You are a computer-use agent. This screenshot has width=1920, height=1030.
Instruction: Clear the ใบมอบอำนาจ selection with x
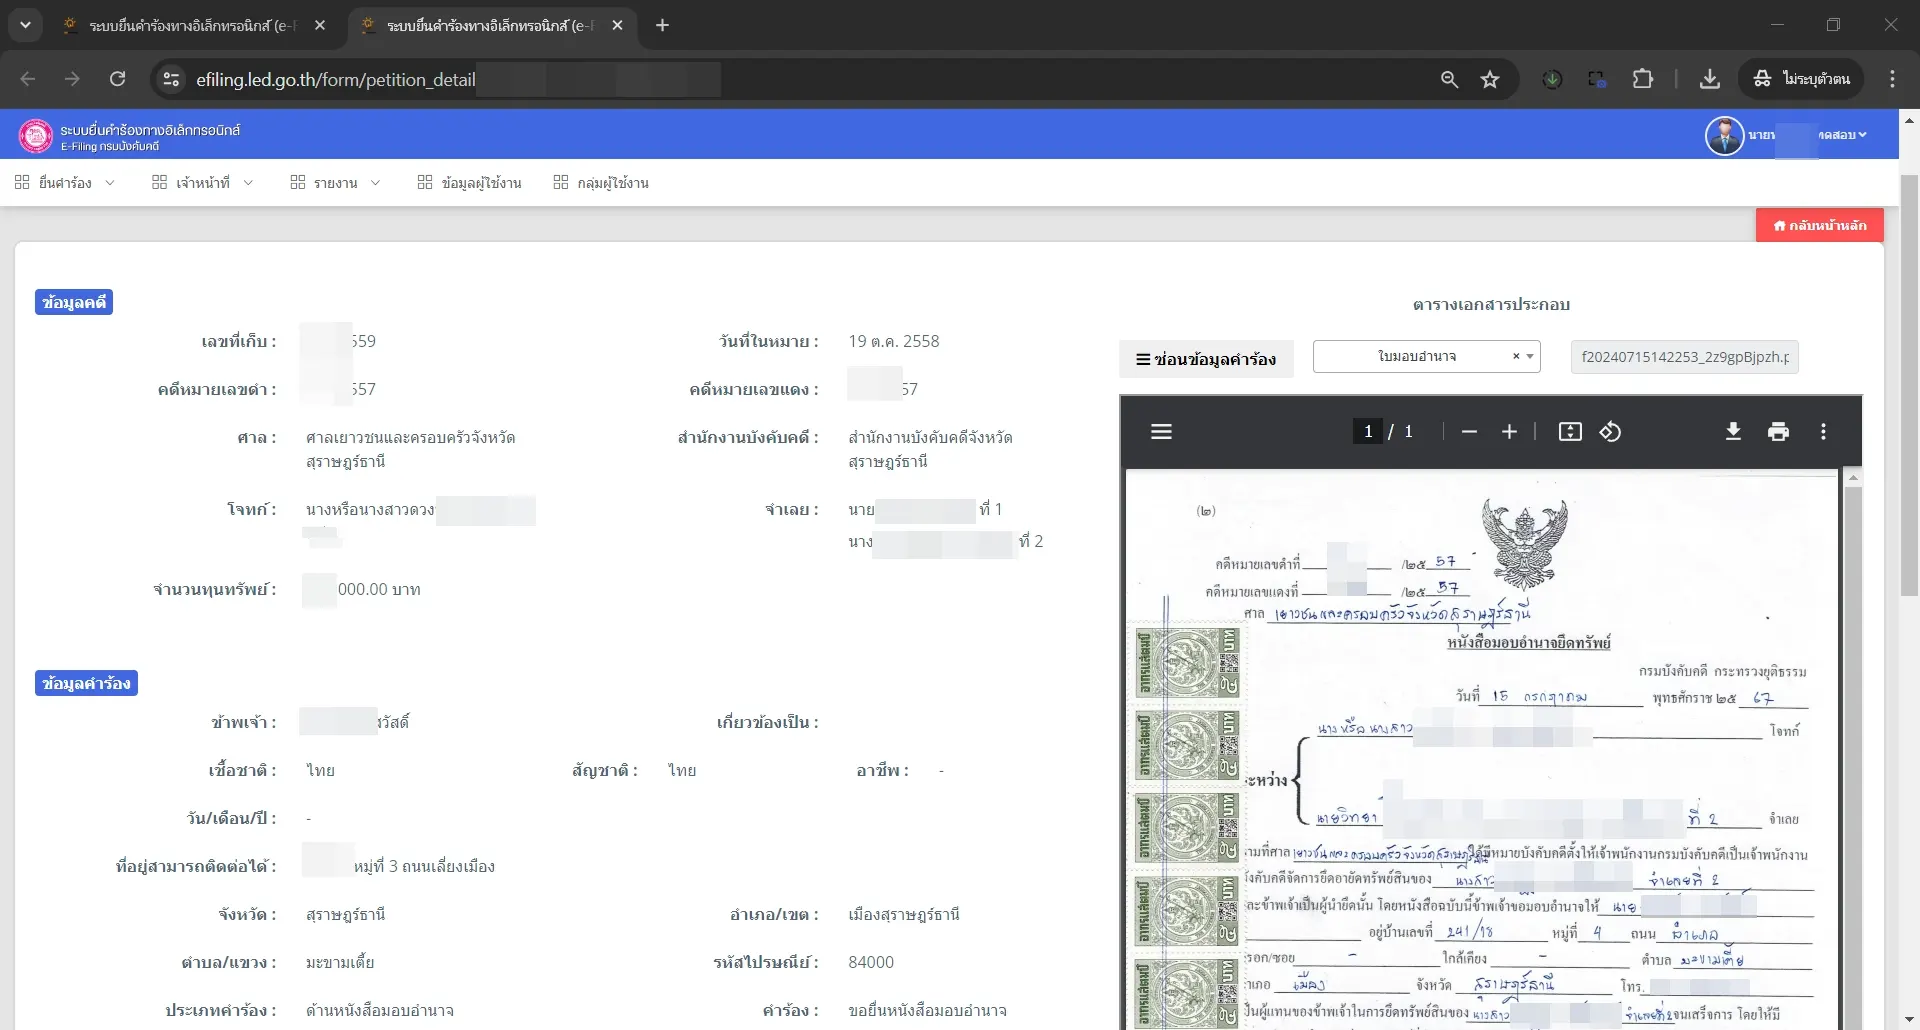pos(1516,357)
